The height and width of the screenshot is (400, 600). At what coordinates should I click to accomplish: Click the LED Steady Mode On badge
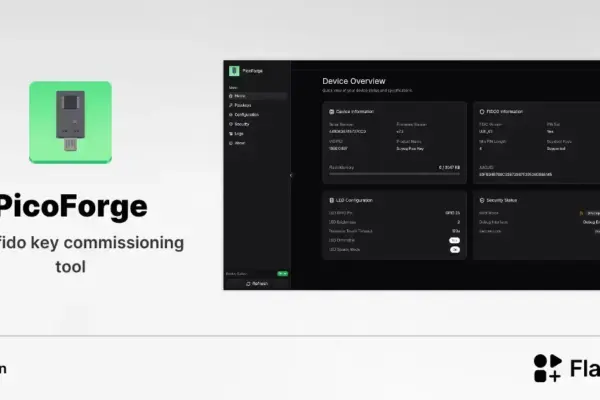point(455,250)
